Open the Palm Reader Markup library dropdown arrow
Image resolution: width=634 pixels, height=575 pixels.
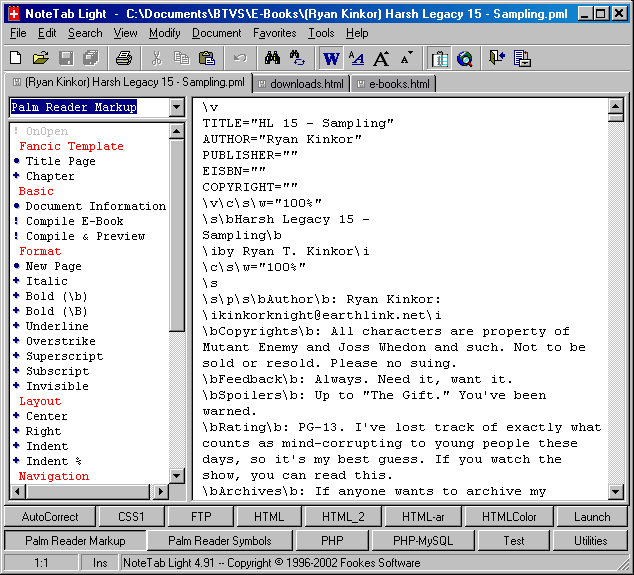click(176, 107)
